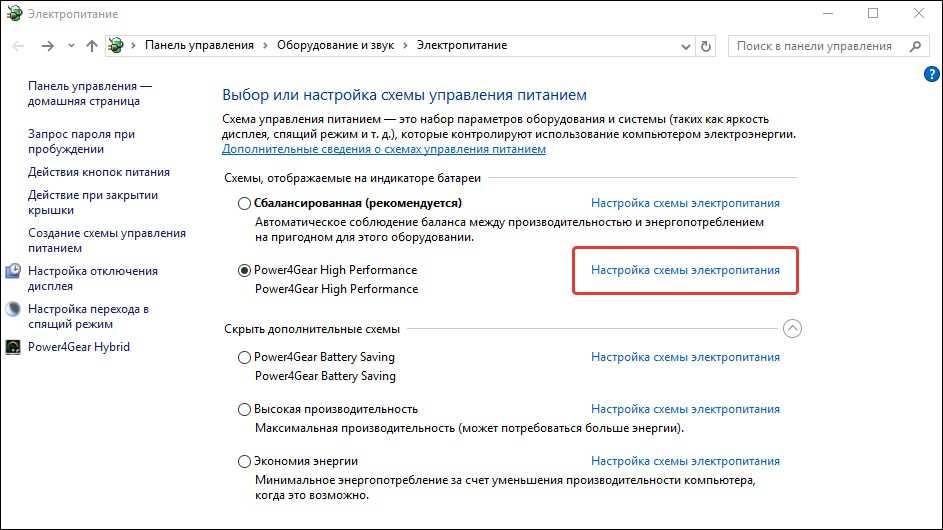Select the Power4Gear Battery Saving radio button
Image resolution: width=943 pixels, height=530 pixels.
point(245,357)
